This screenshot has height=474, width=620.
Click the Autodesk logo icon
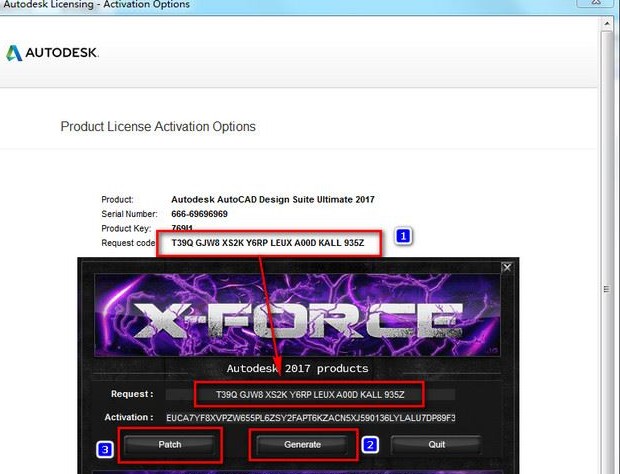(14, 53)
